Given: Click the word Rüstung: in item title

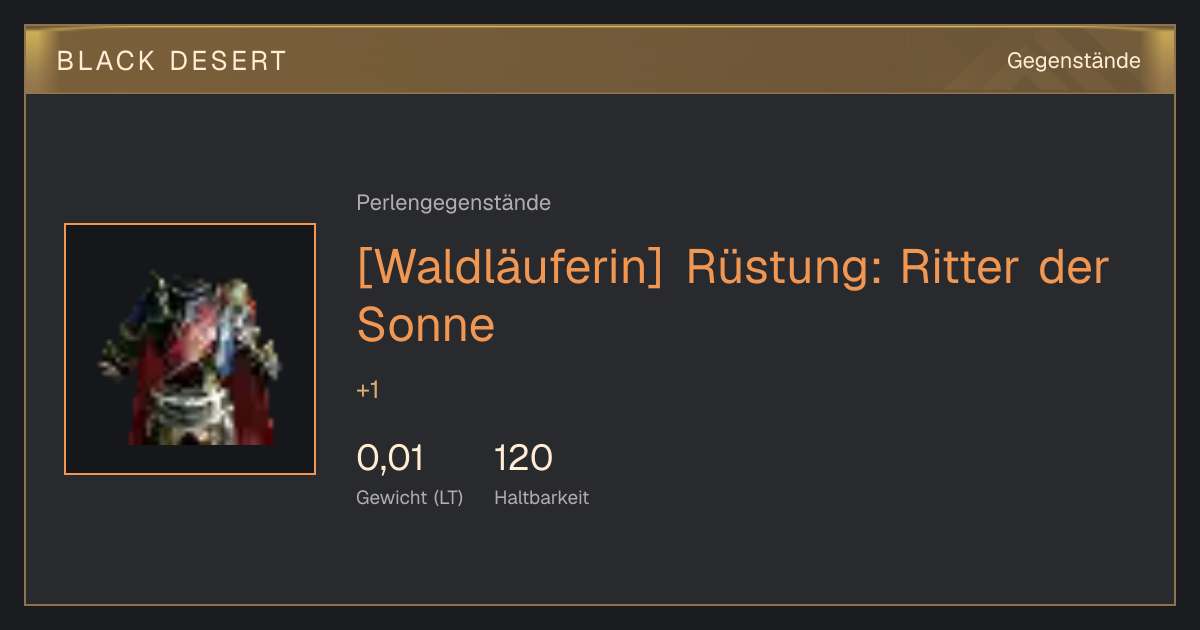Looking at the screenshot, I should click(x=783, y=269).
